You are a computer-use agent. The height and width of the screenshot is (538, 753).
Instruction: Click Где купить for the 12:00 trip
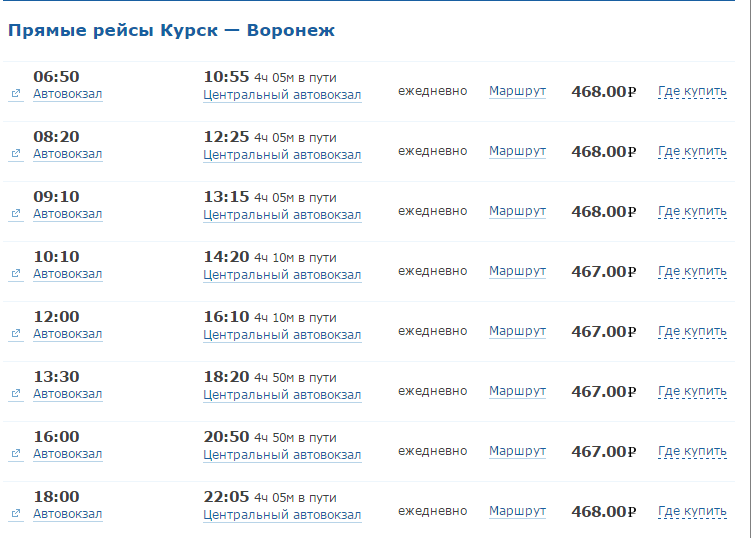[x=692, y=331]
